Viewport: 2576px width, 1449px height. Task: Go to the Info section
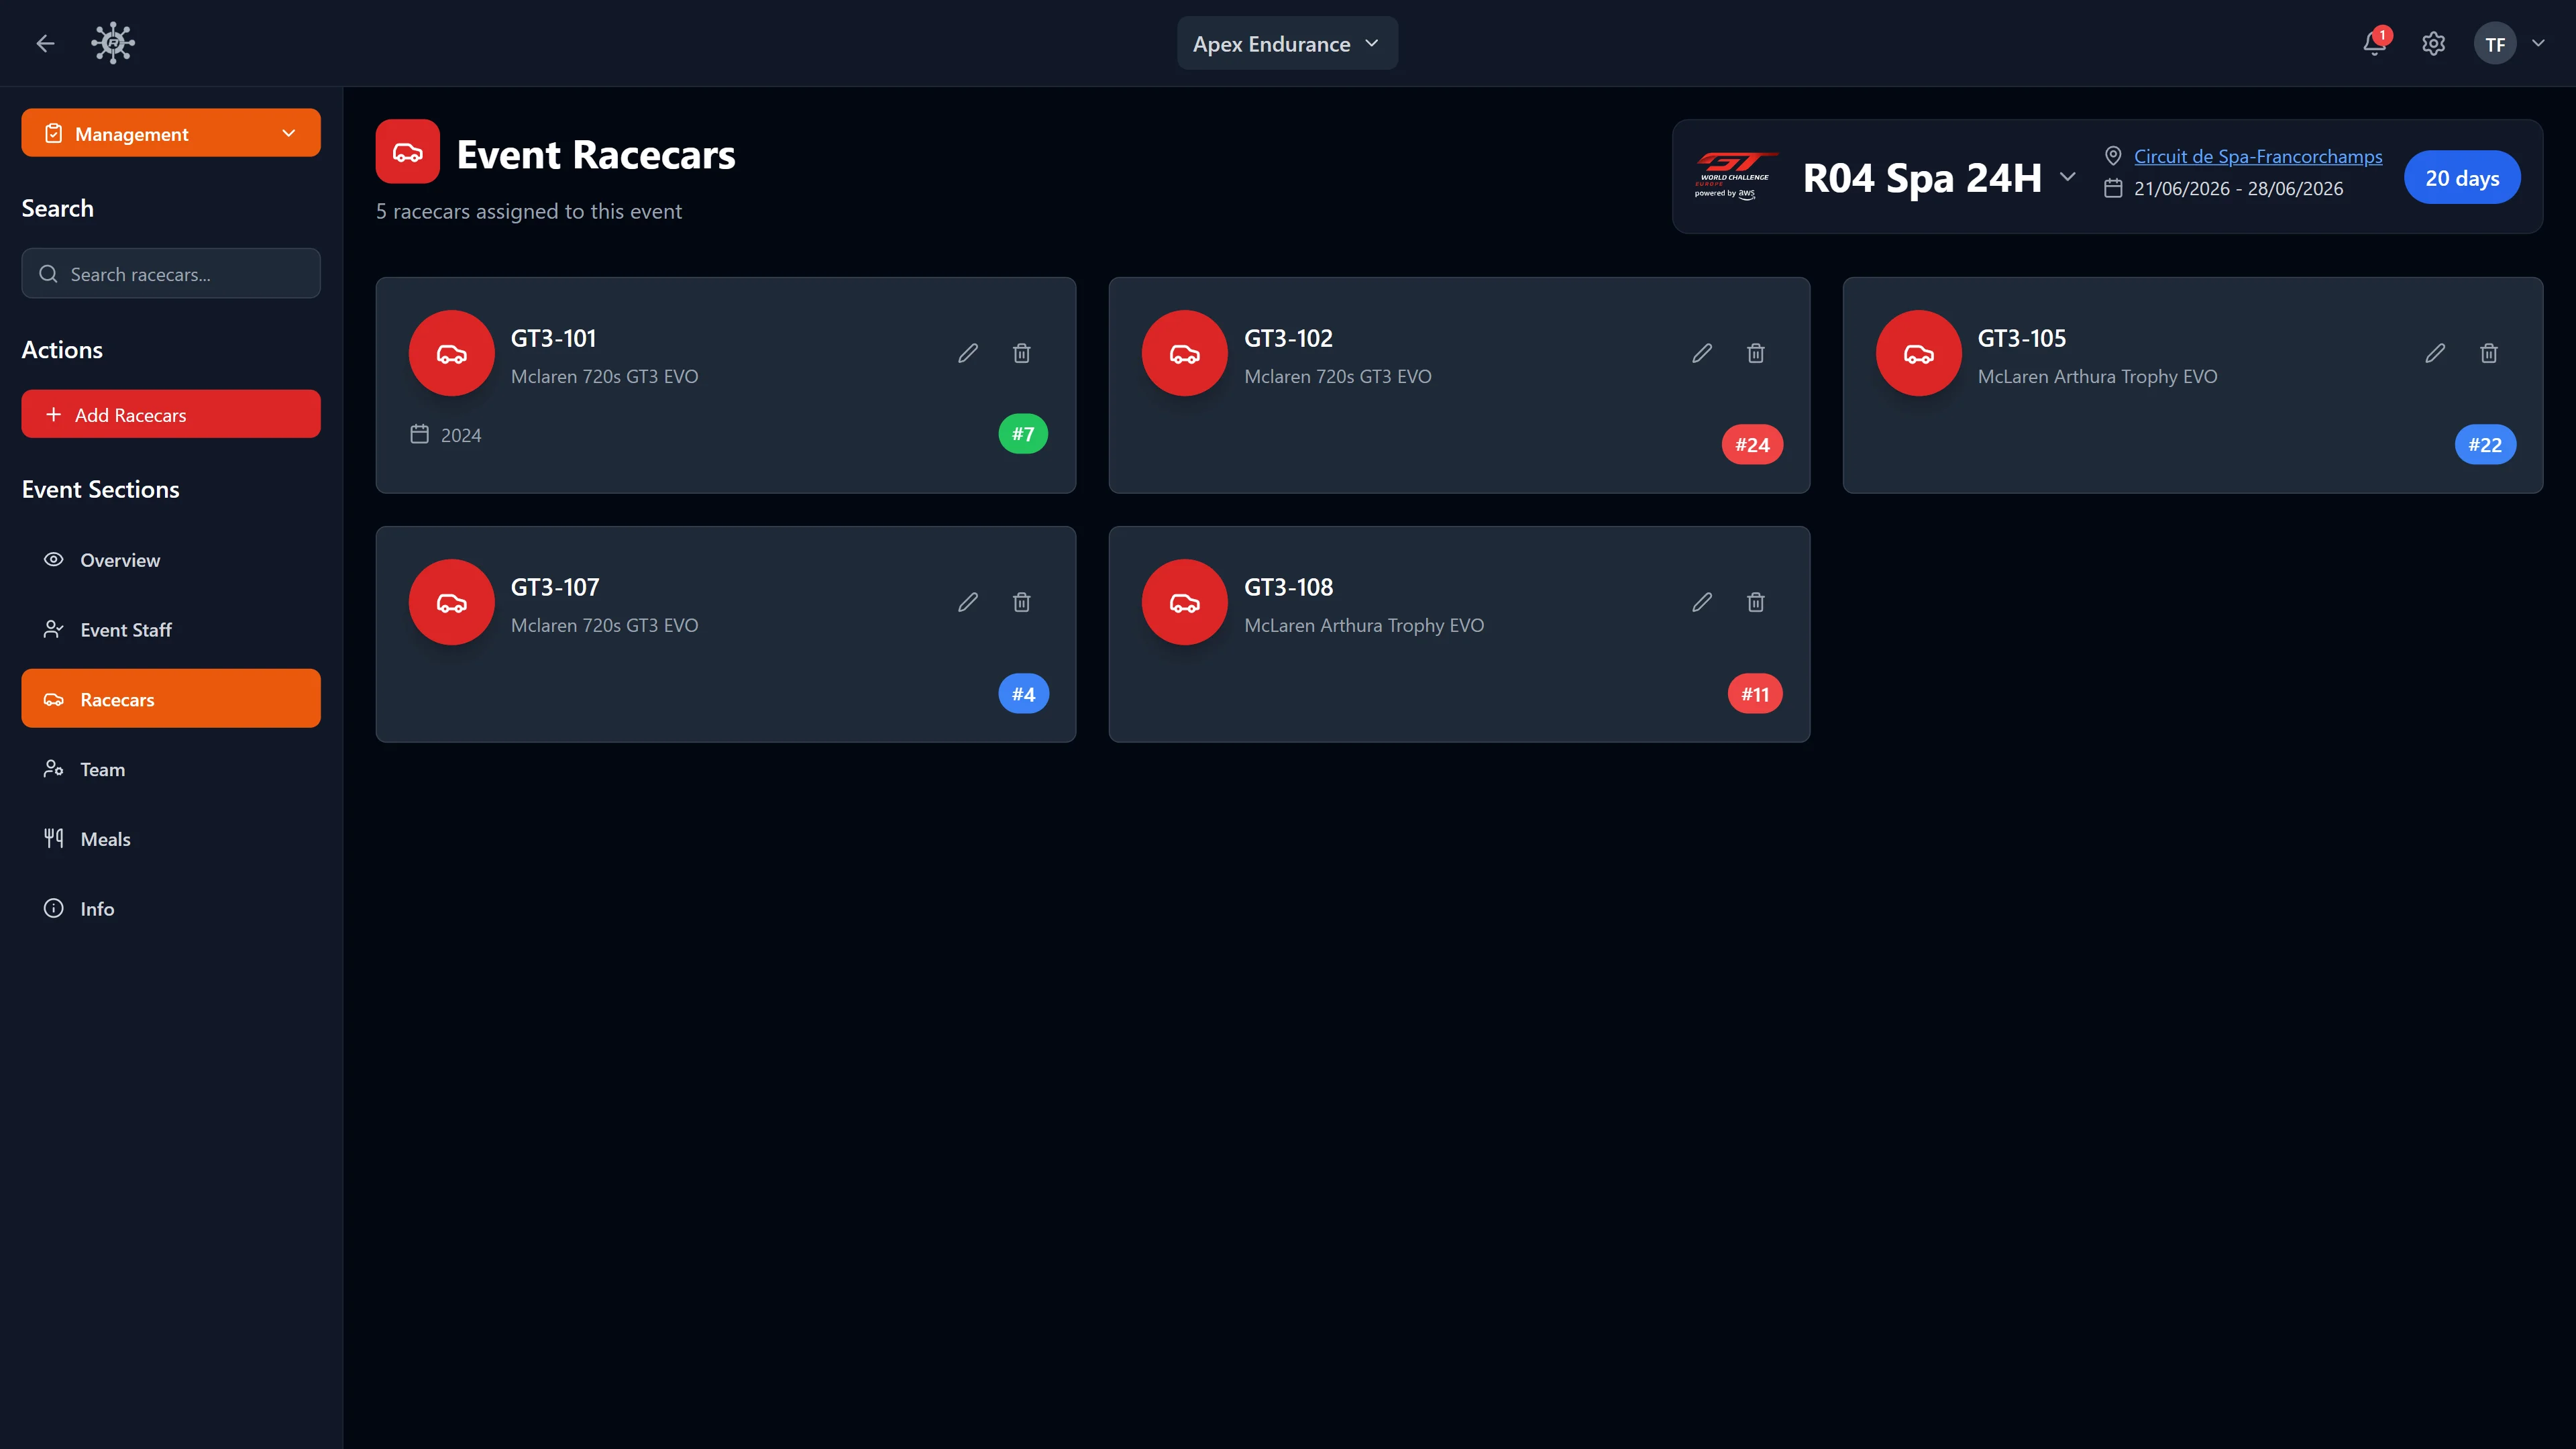click(171, 908)
